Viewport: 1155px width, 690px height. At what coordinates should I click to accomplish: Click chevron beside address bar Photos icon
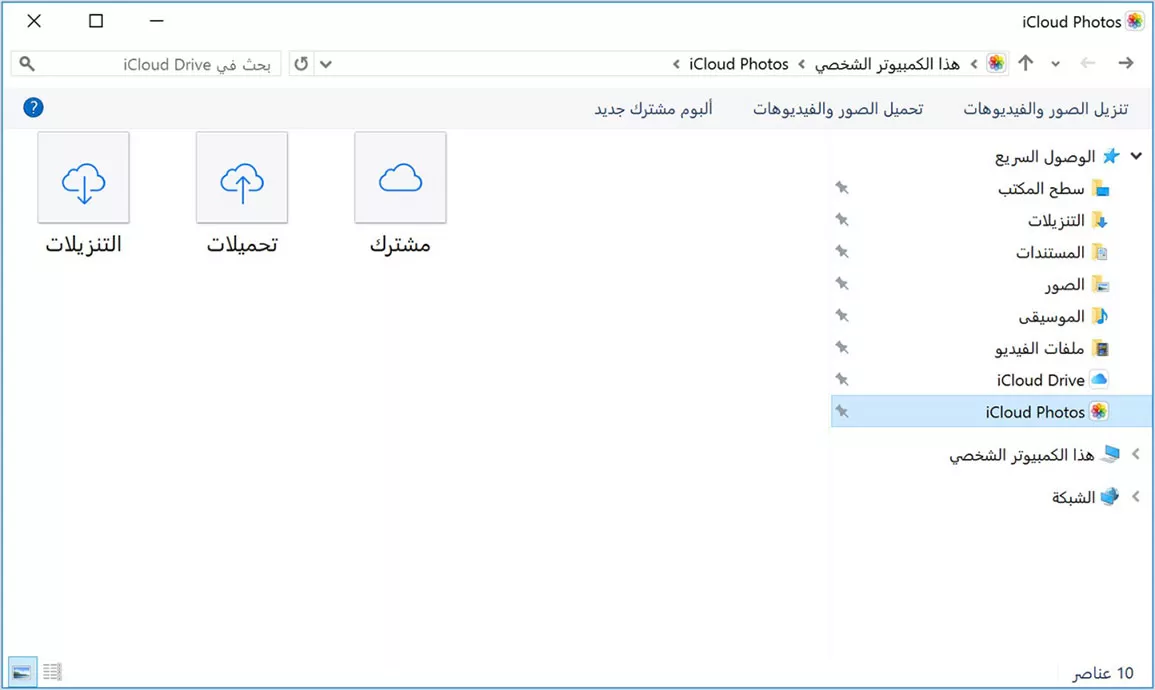tap(974, 65)
